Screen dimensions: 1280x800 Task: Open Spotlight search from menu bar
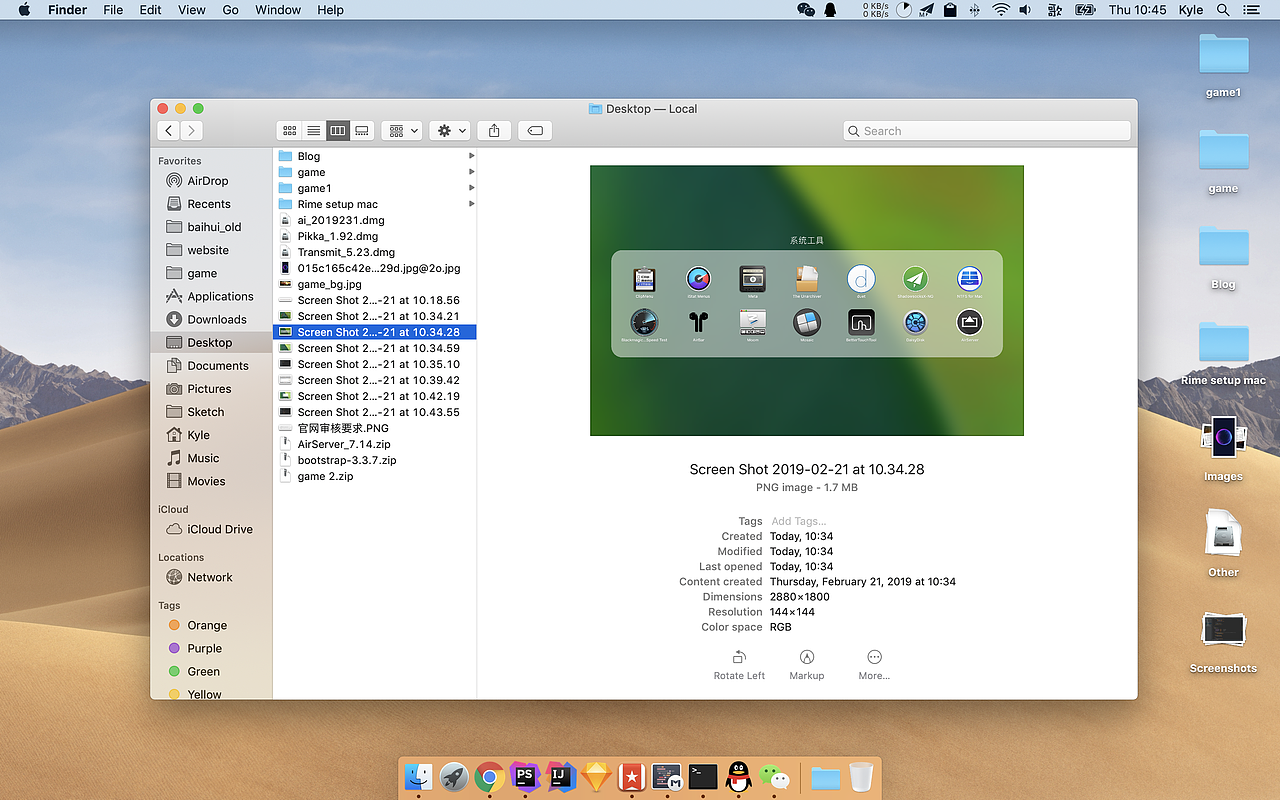pos(1223,10)
